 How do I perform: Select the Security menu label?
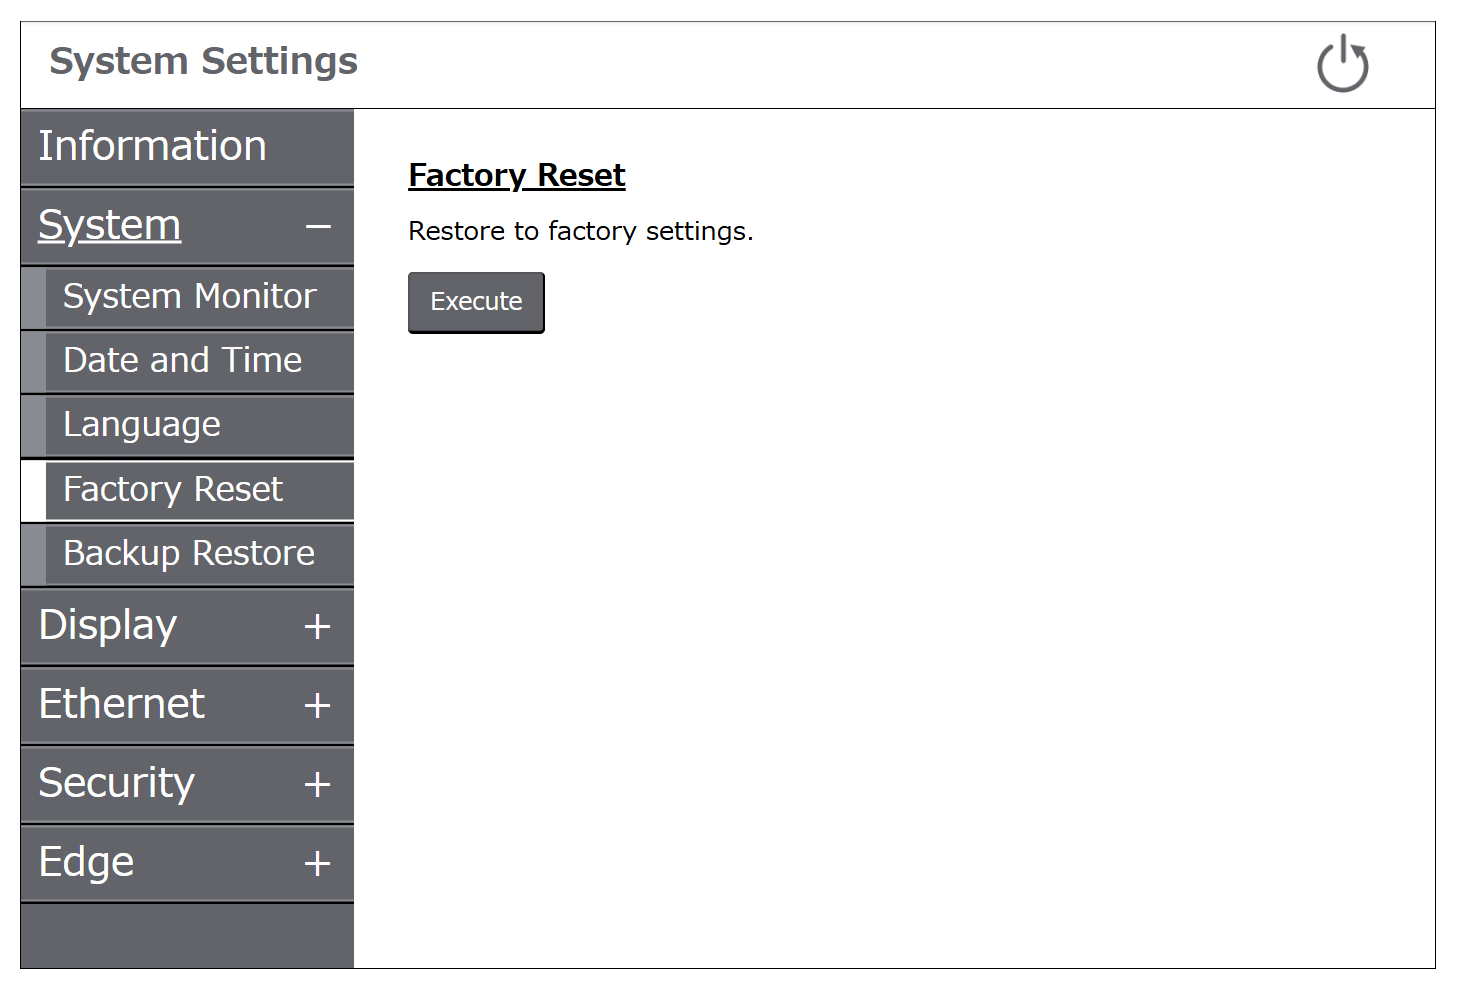click(116, 784)
